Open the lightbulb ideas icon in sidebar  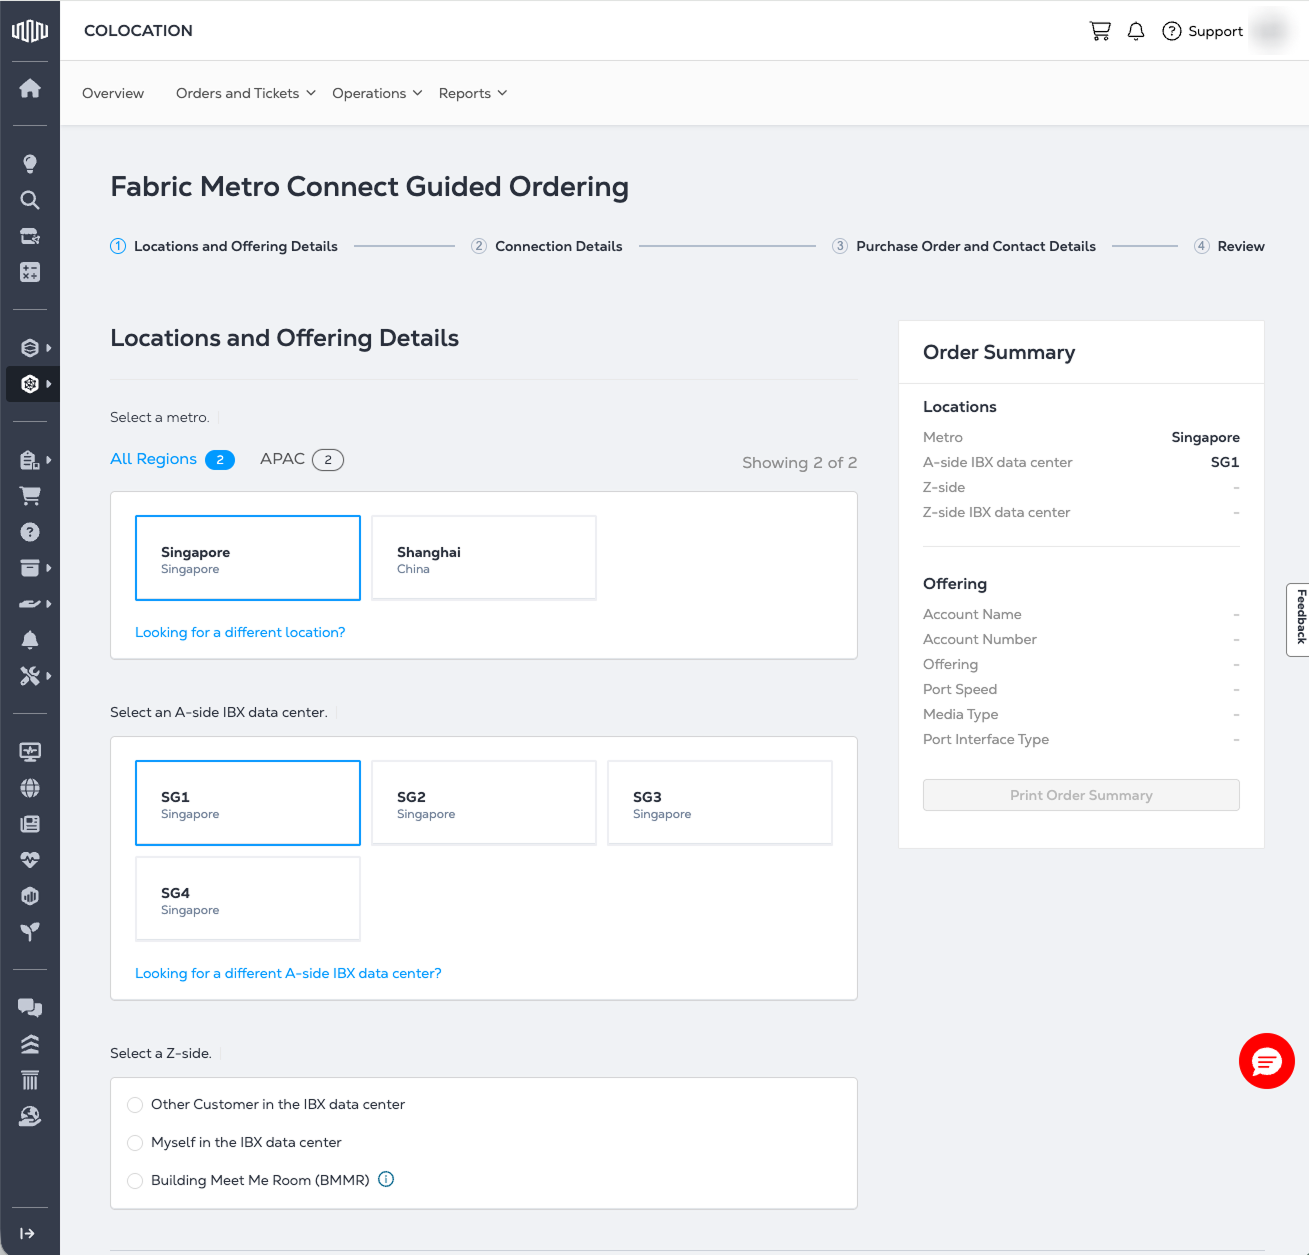click(30, 164)
